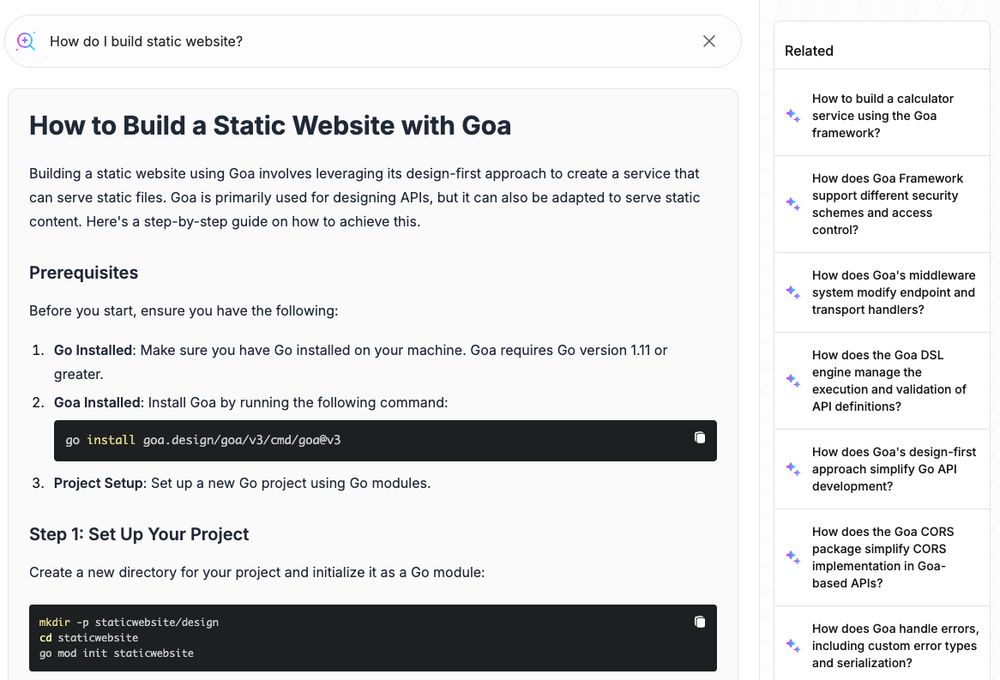Image resolution: width=1000 pixels, height=680 pixels.
Task: Open related question about security schemes
Action: tap(881, 204)
